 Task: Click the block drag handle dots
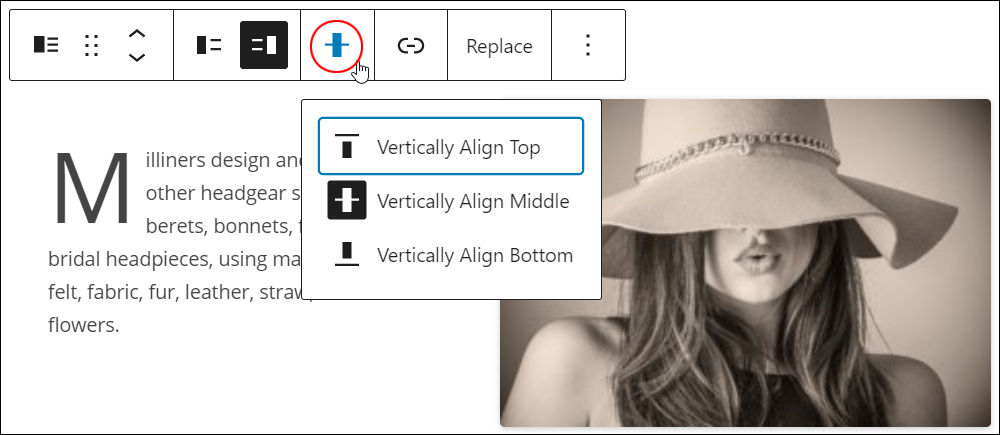[92, 45]
